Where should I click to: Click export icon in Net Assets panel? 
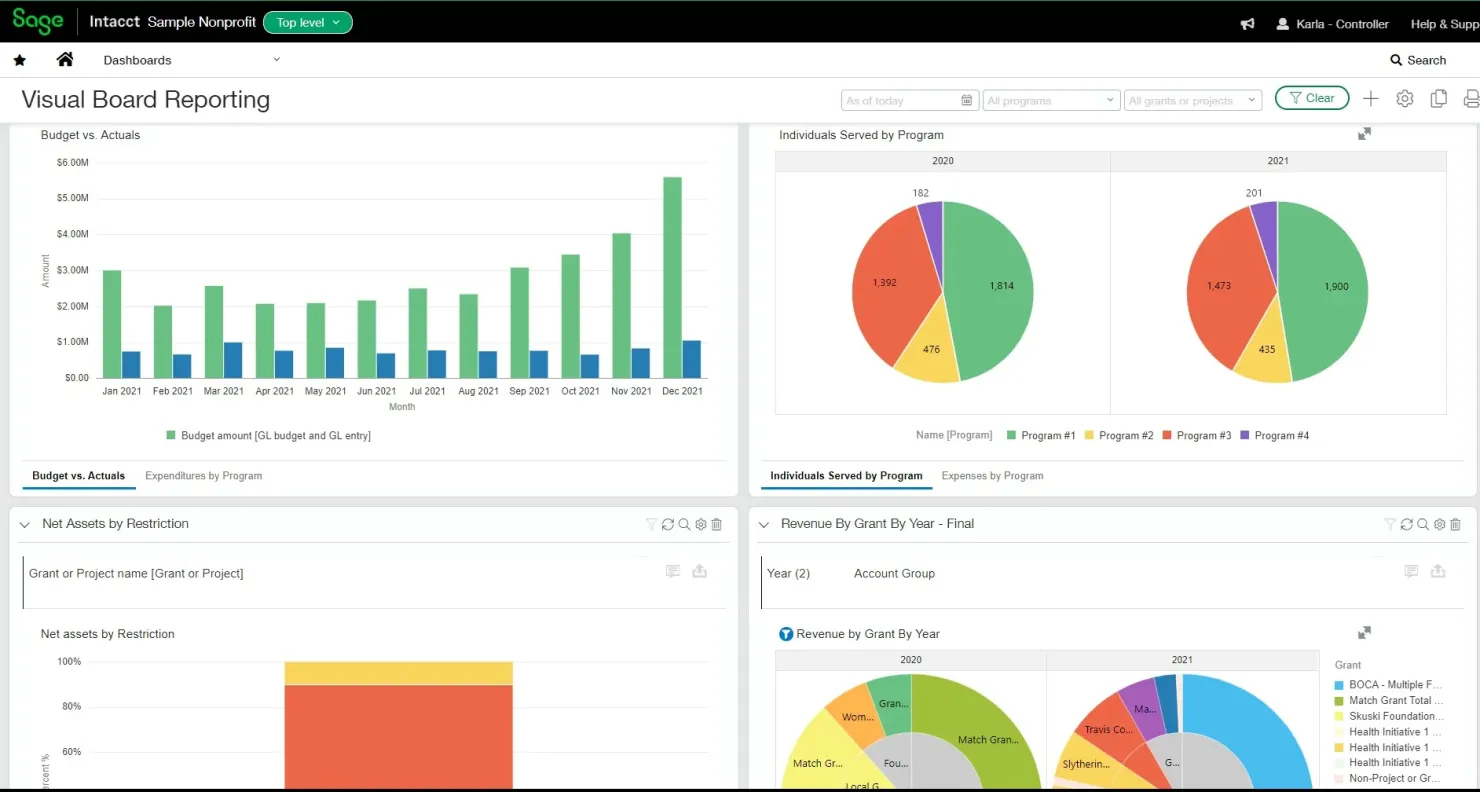coord(700,572)
